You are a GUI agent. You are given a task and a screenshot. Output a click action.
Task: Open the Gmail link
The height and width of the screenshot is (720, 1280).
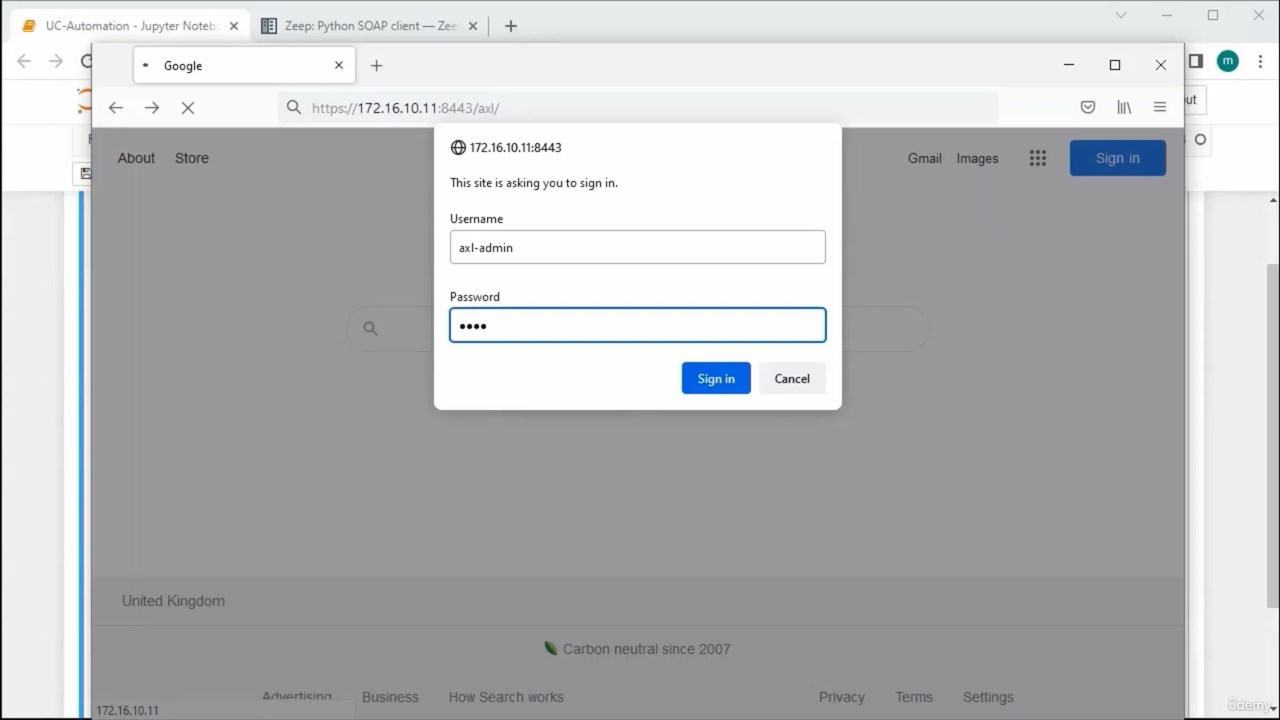pyautogui.click(x=925, y=158)
